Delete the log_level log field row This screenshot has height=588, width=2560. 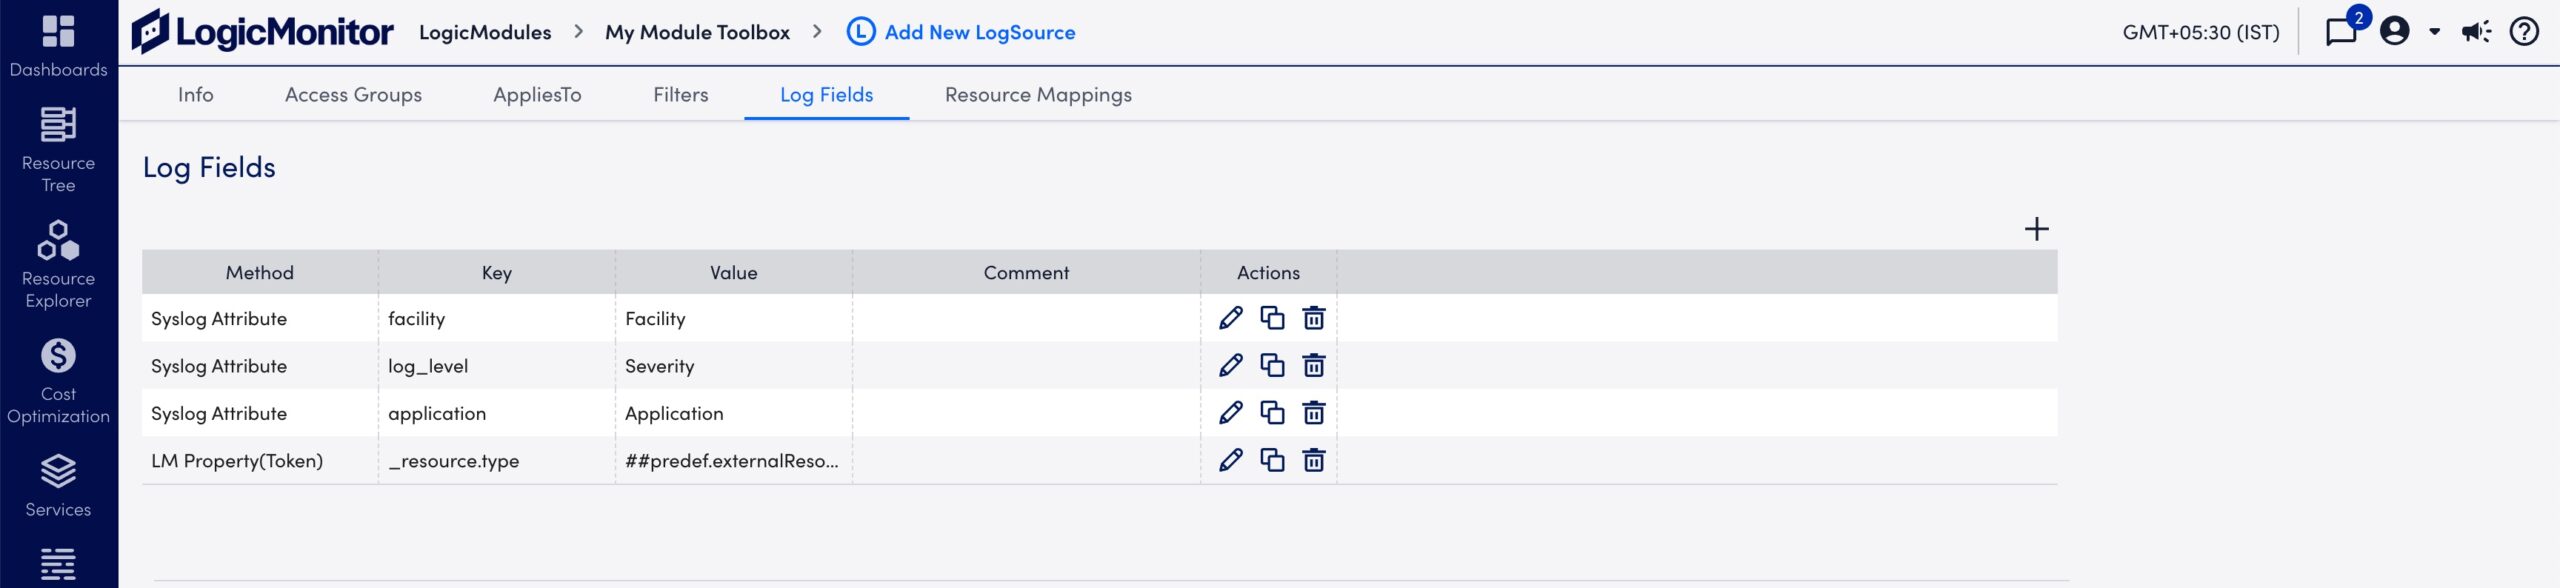point(1314,365)
